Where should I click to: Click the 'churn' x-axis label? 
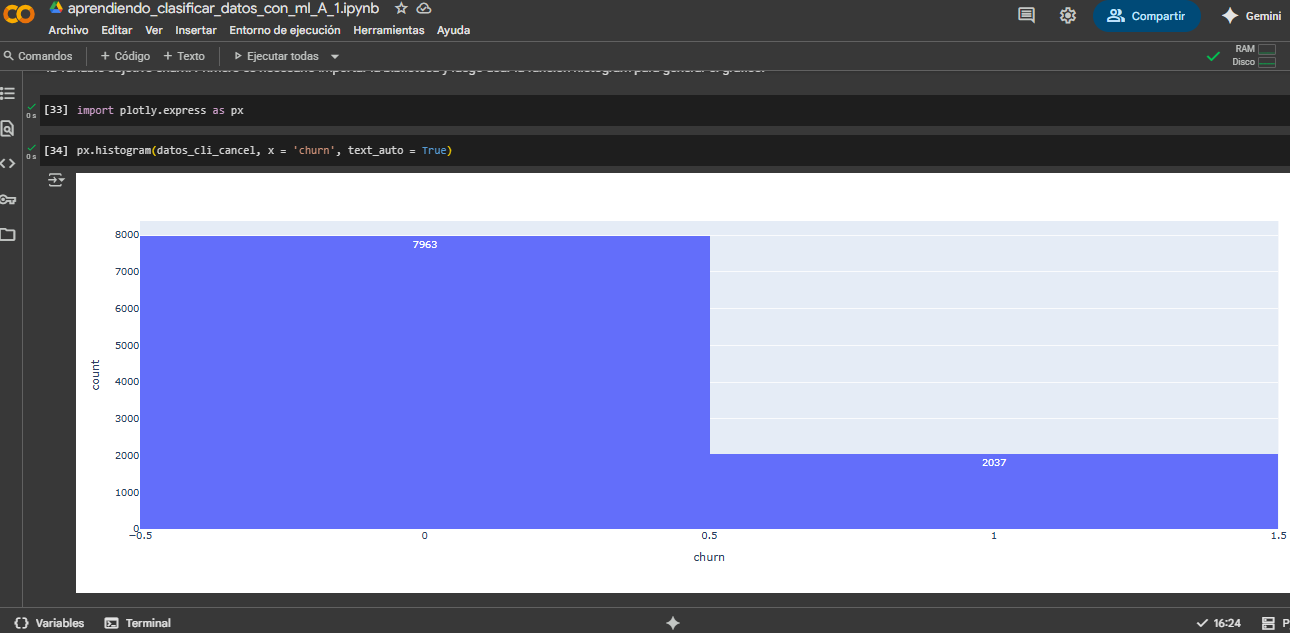click(x=709, y=557)
